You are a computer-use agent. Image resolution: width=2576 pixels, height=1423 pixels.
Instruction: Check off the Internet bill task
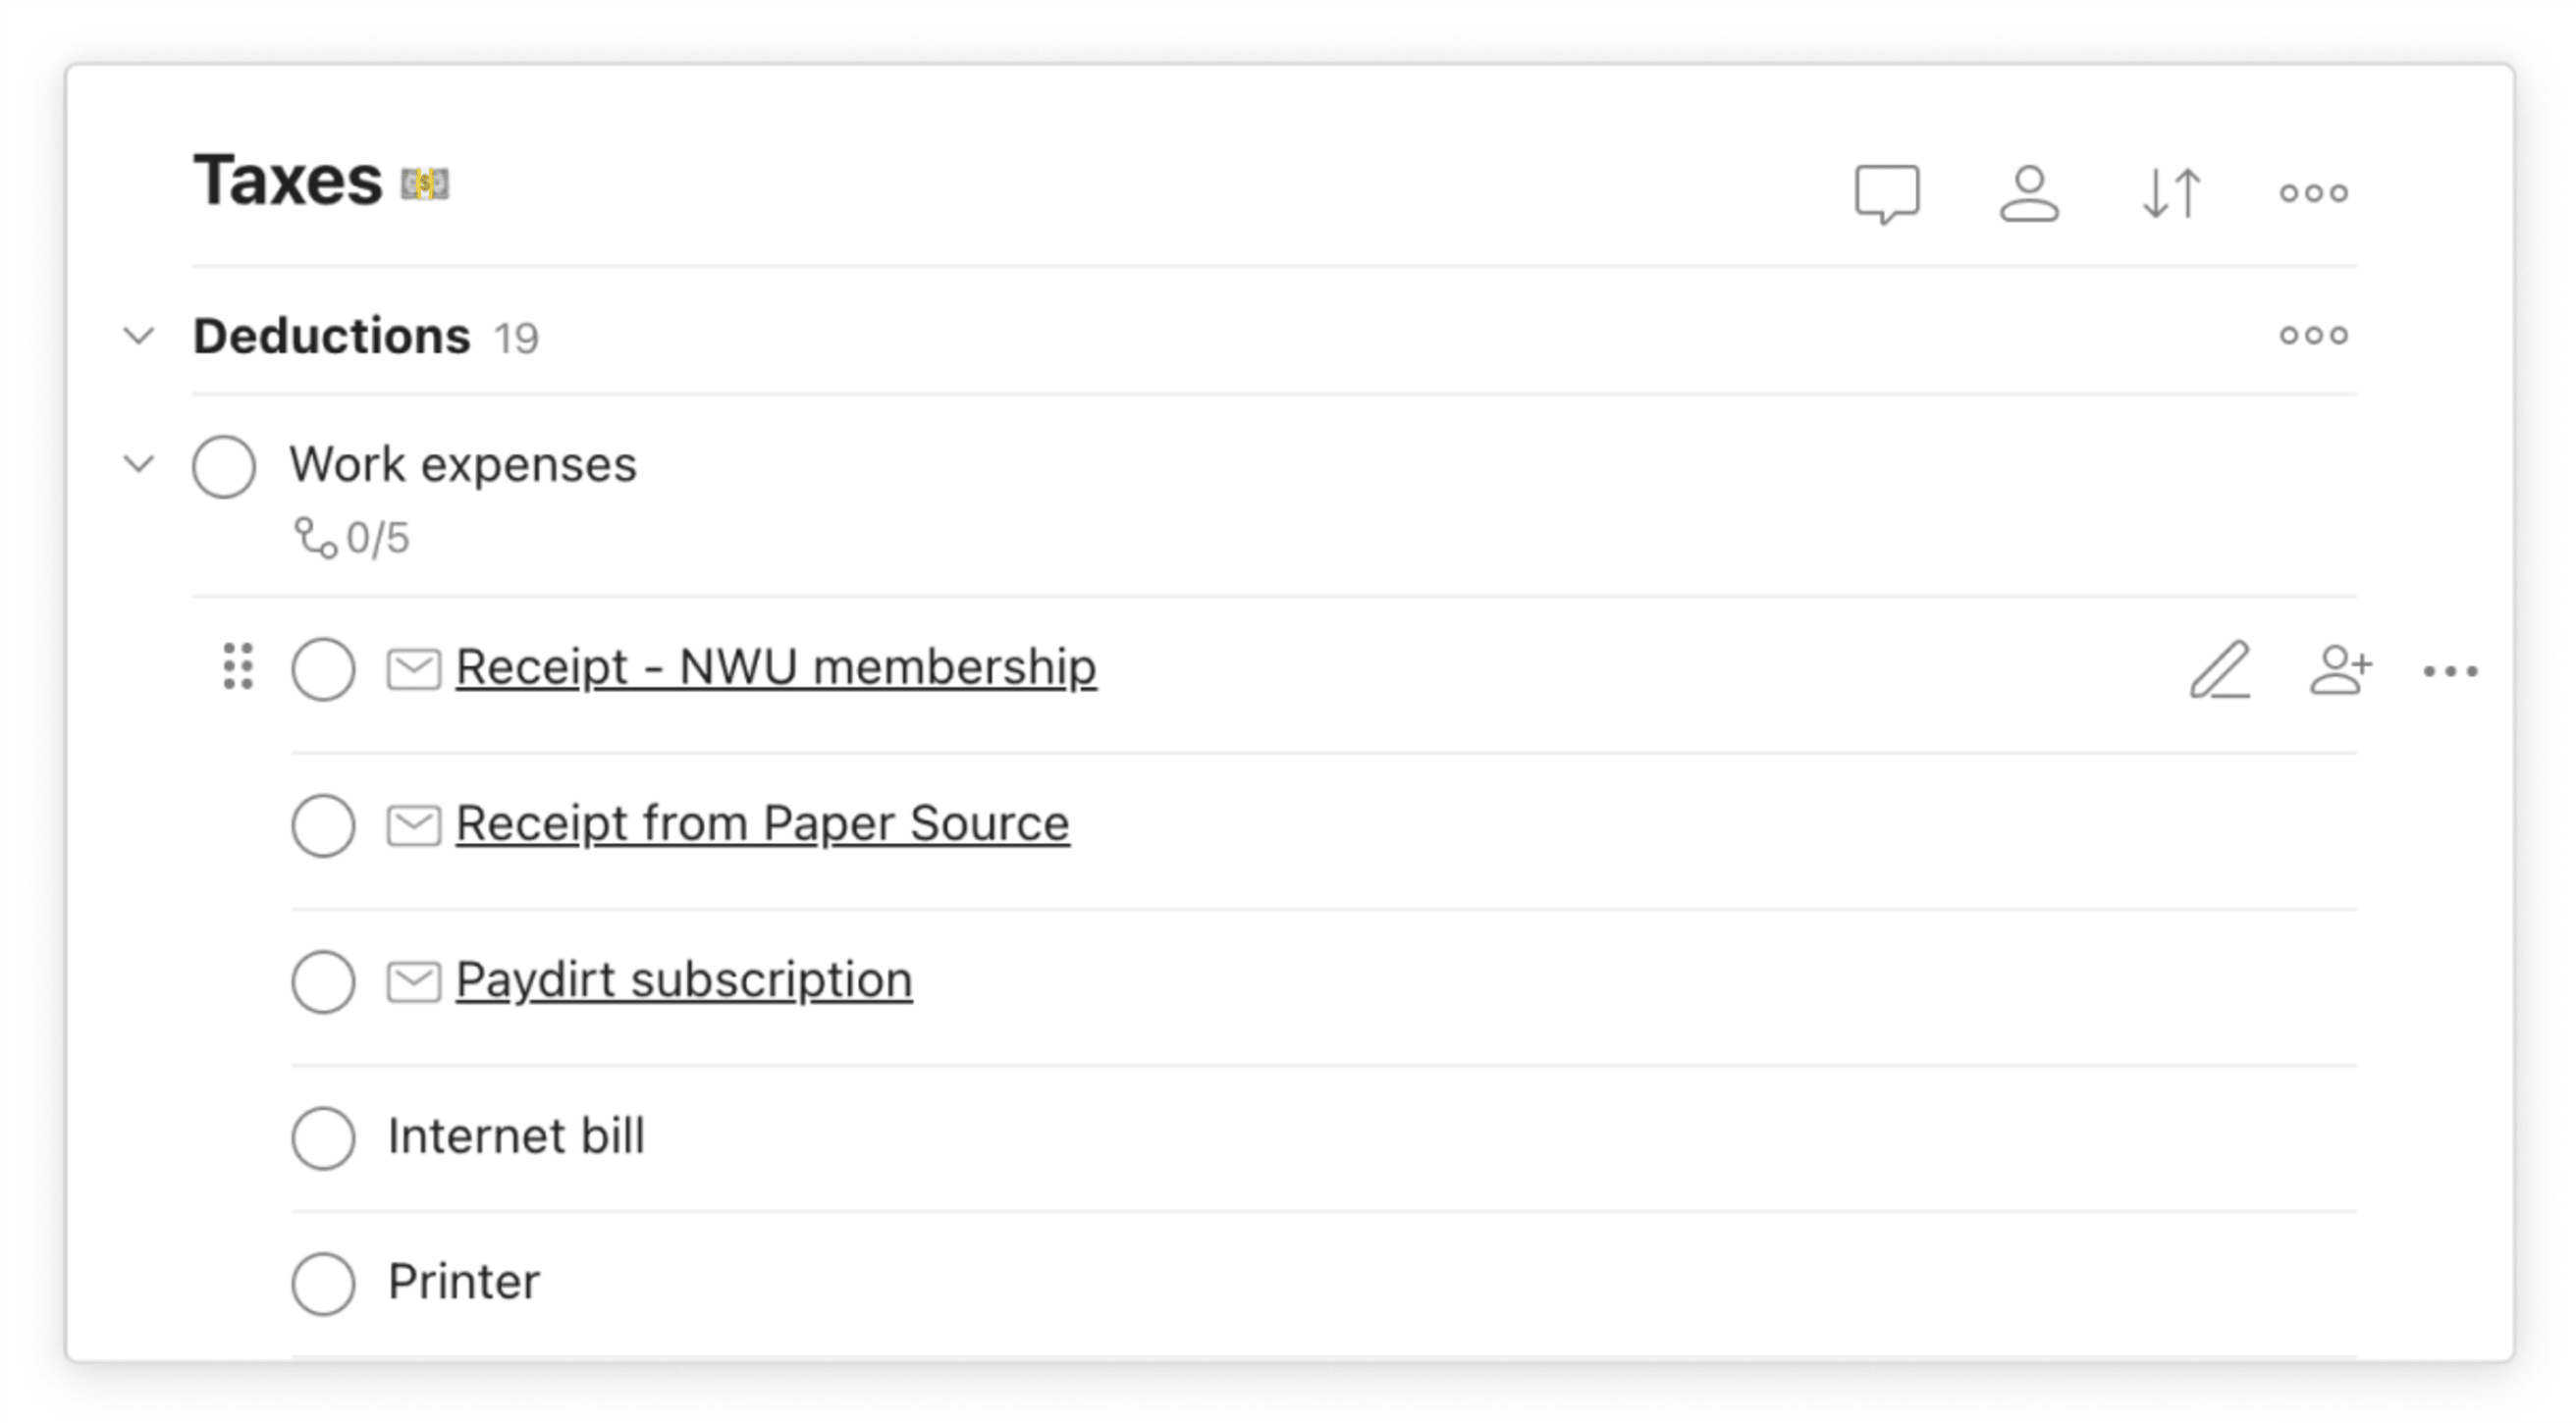click(x=323, y=1138)
